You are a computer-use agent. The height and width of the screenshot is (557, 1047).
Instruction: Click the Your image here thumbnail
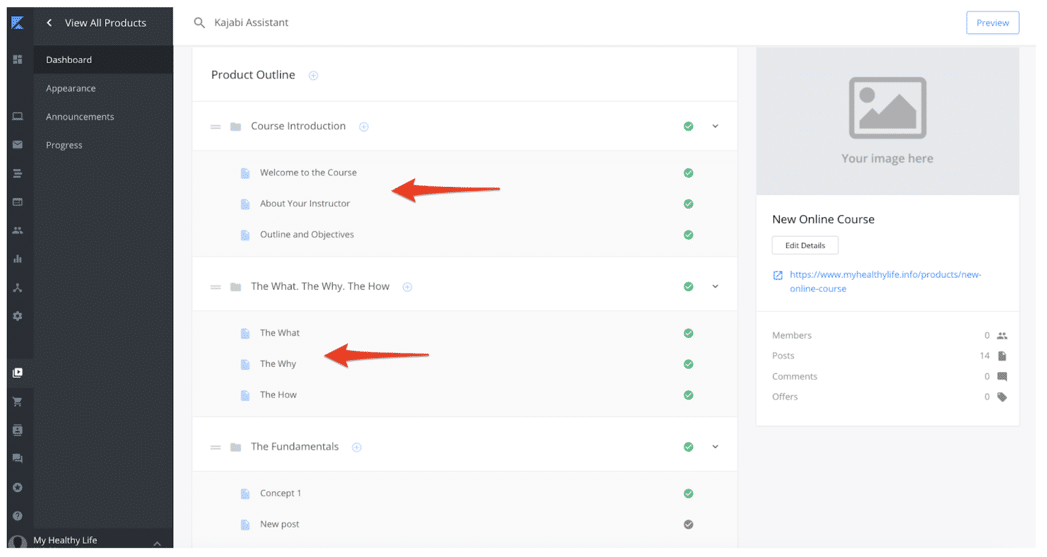[887, 121]
